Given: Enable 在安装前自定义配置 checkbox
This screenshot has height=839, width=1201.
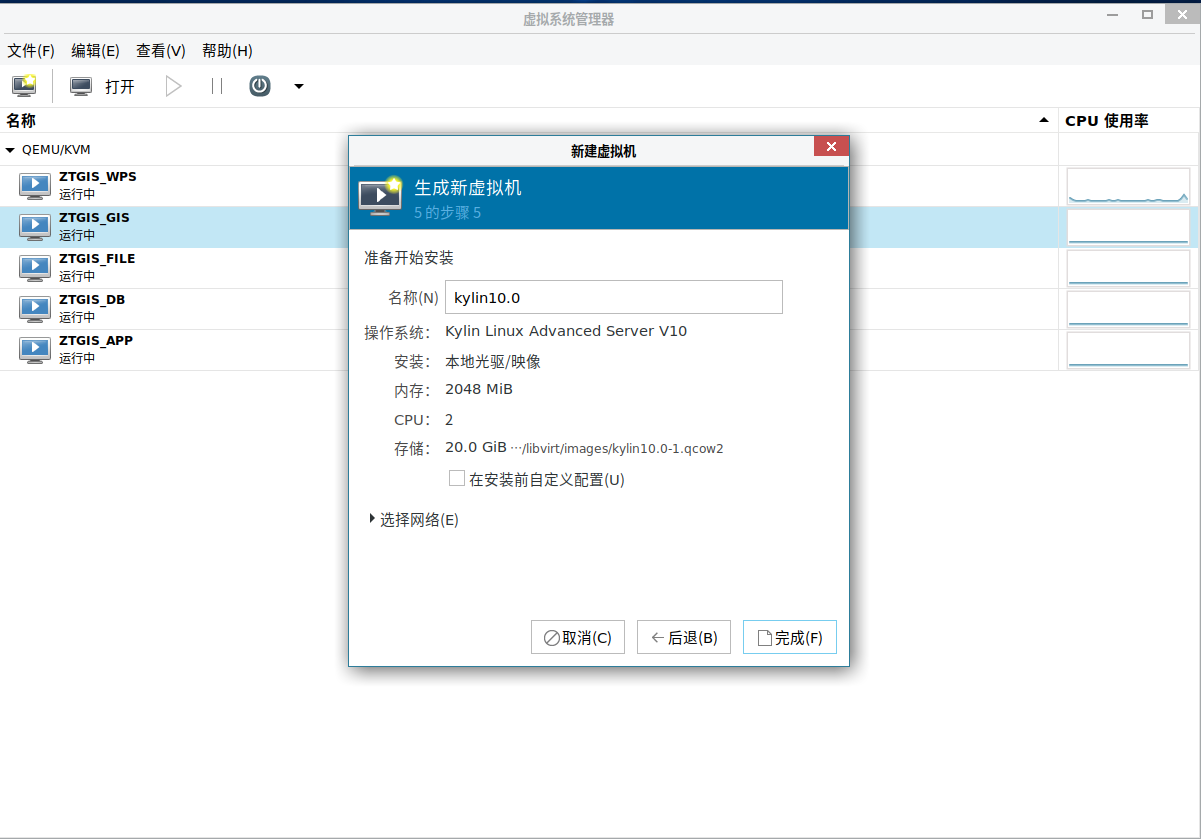Looking at the screenshot, I should click(x=457, y=479).
